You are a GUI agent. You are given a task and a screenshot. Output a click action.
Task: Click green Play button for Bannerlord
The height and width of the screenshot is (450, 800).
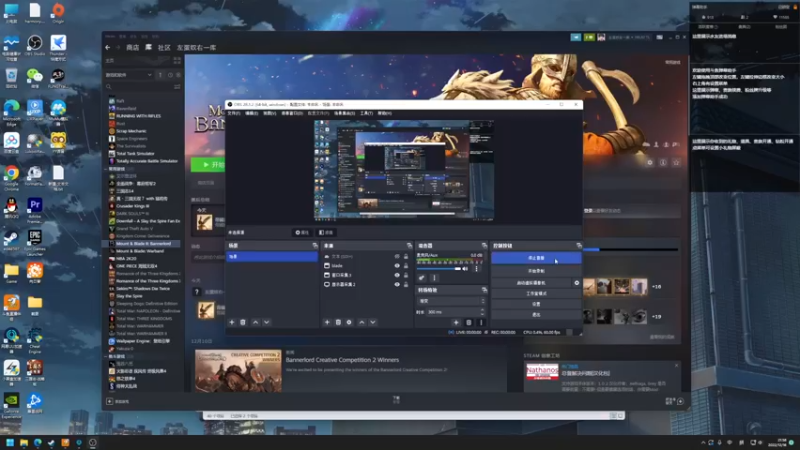[208, 165]
